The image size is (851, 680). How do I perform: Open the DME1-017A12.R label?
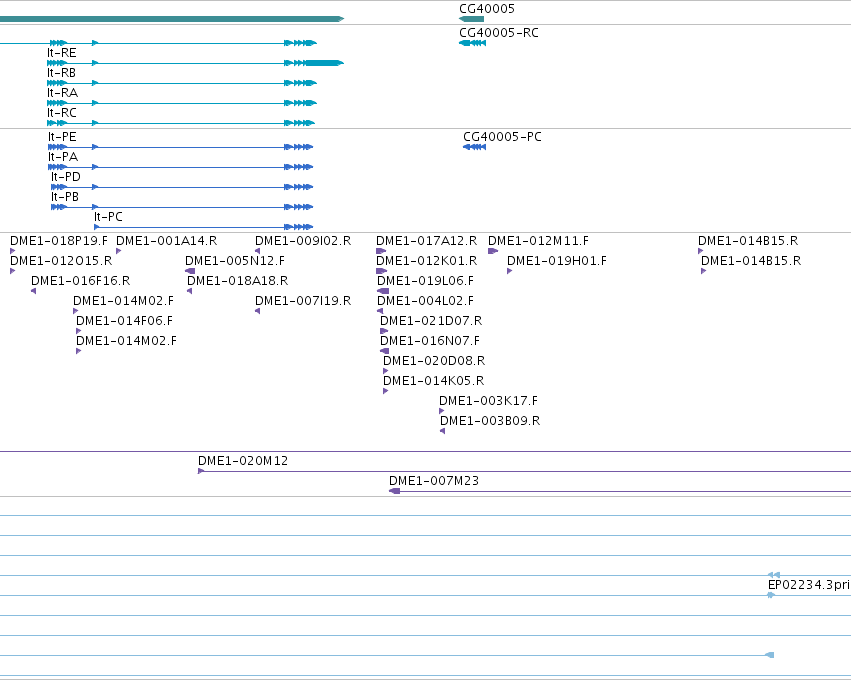pos(426,241)
